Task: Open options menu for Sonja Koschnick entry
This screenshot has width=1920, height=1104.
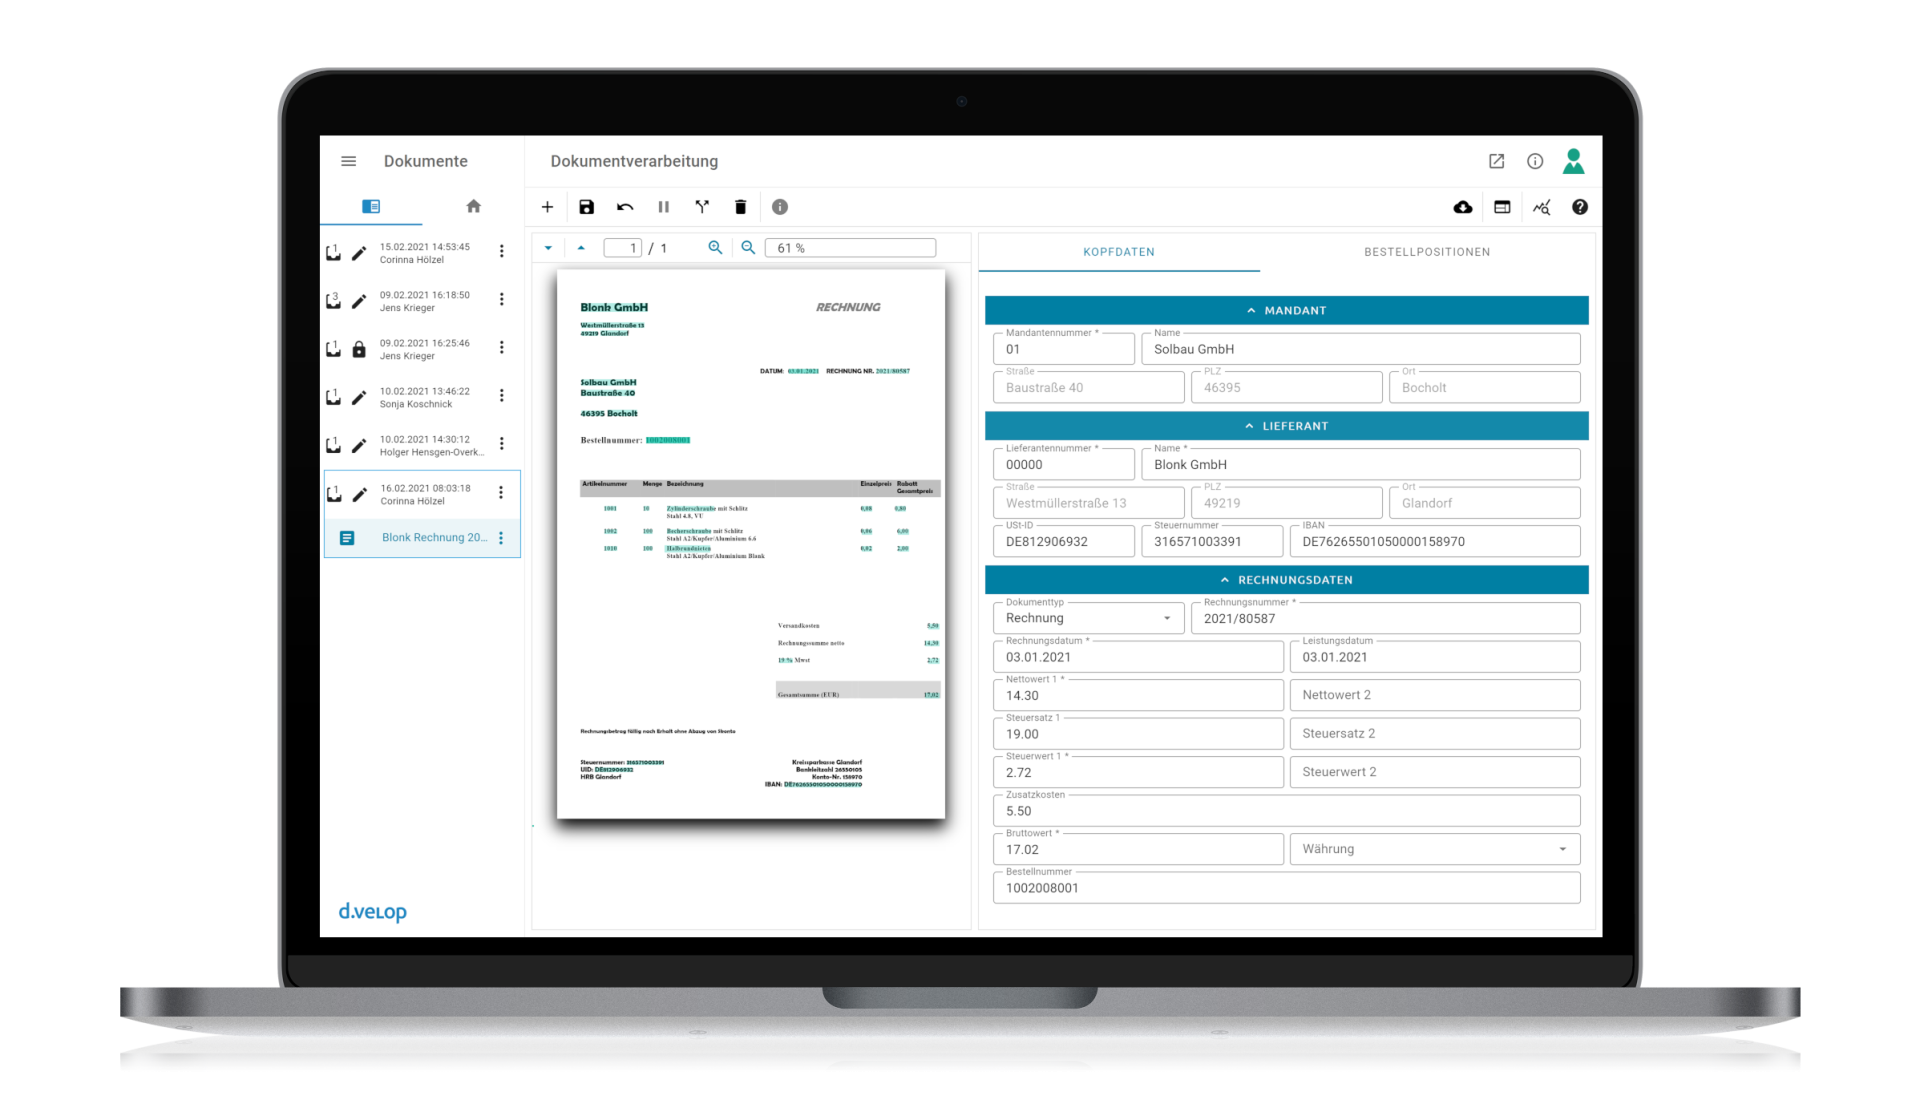Action: pyautogui.click(x=502, y=396)
